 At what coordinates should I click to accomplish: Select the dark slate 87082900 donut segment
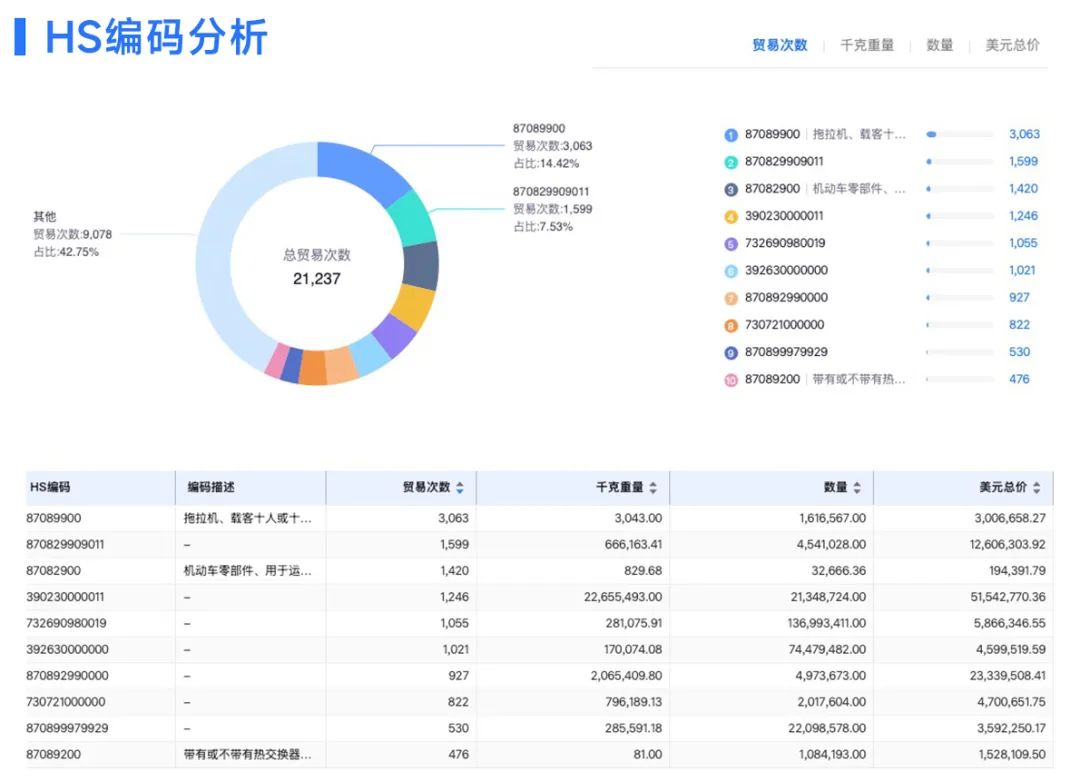[x=420, y=265]
